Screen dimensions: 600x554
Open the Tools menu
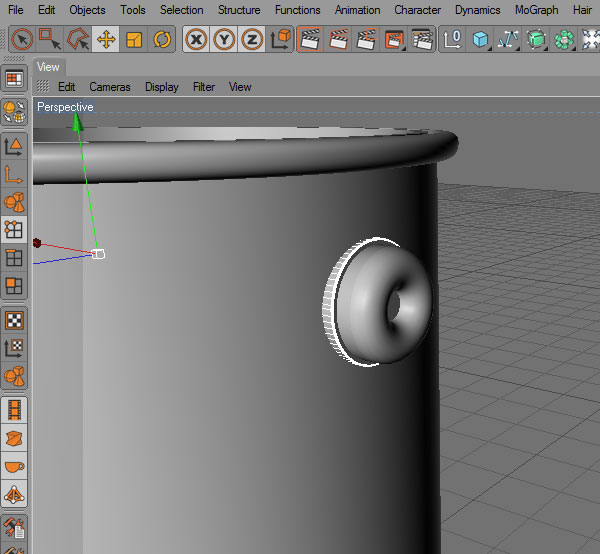coord(133,10)
